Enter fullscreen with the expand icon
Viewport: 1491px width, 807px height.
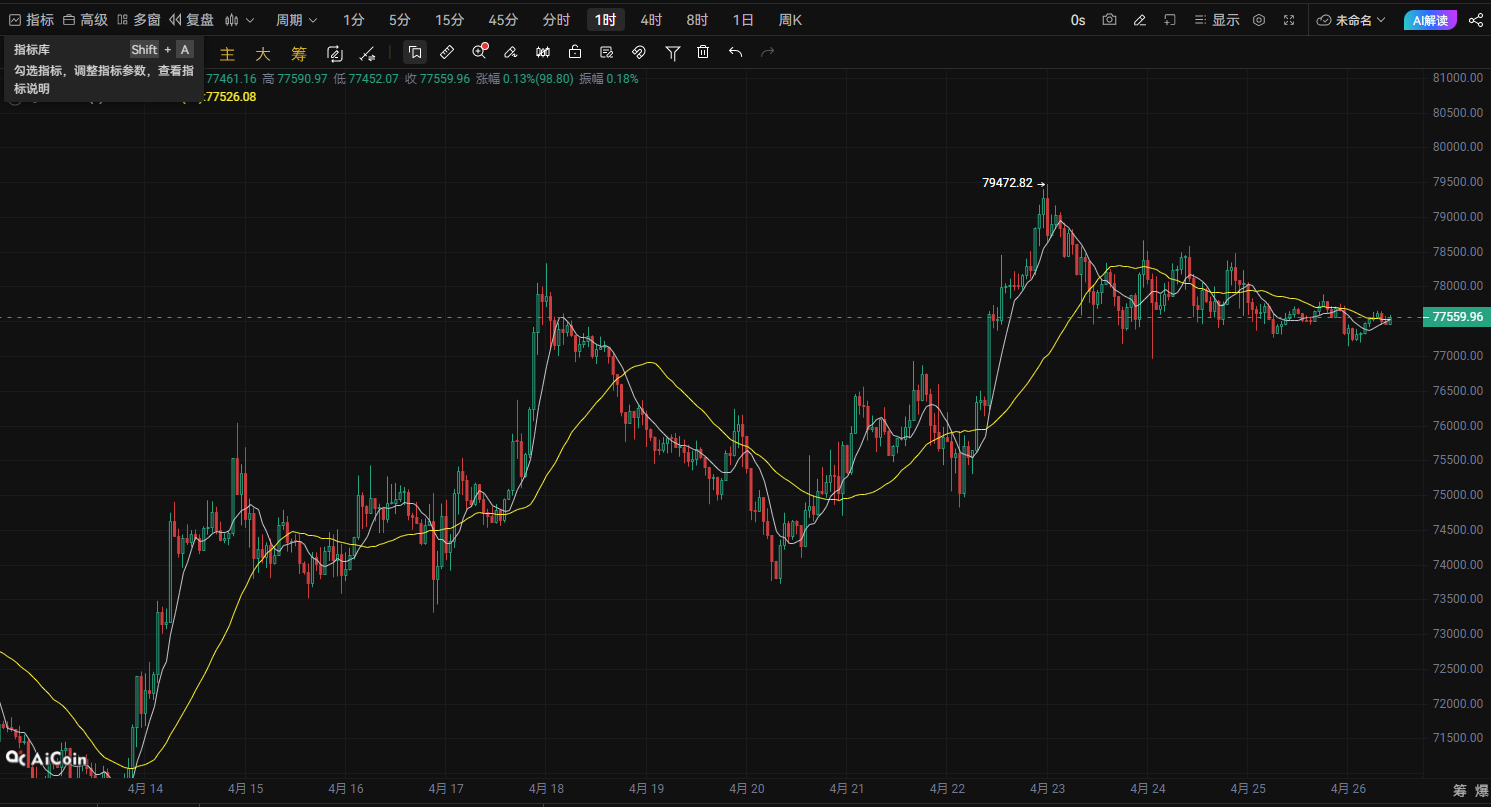tap(1289, 20)
